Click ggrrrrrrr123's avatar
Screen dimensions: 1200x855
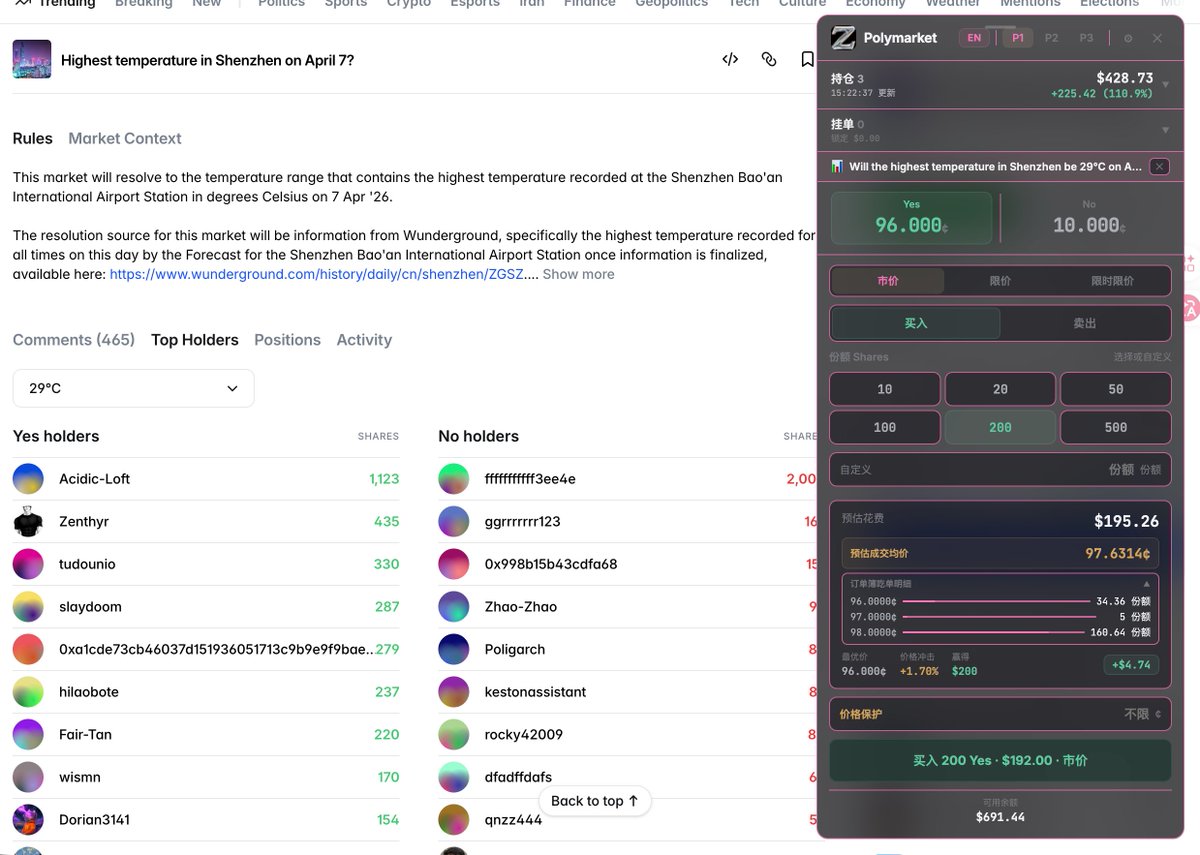(x=454, y=521)
